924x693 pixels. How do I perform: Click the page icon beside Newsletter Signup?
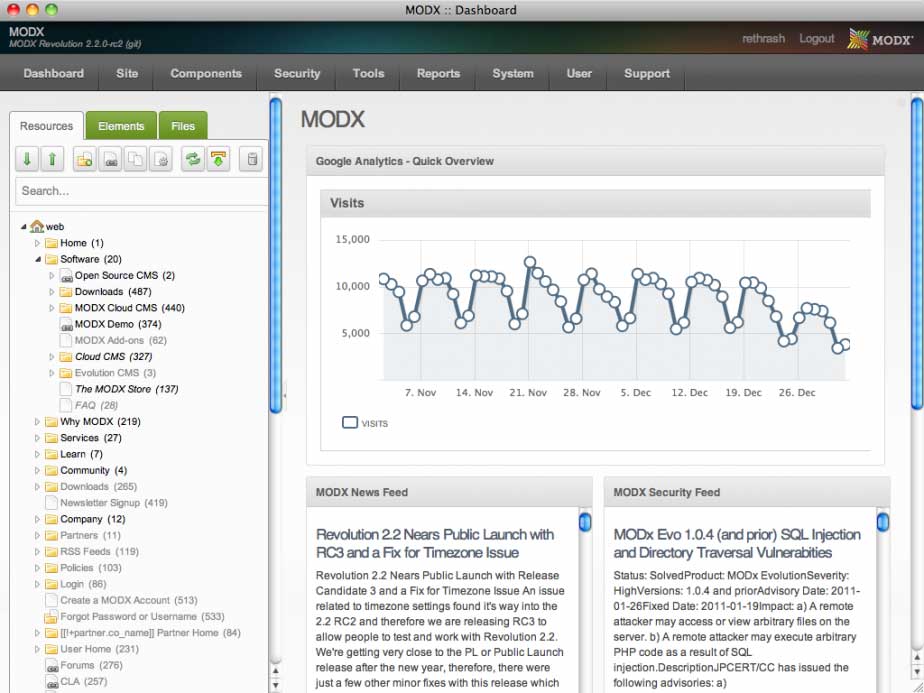click(52, 503)
